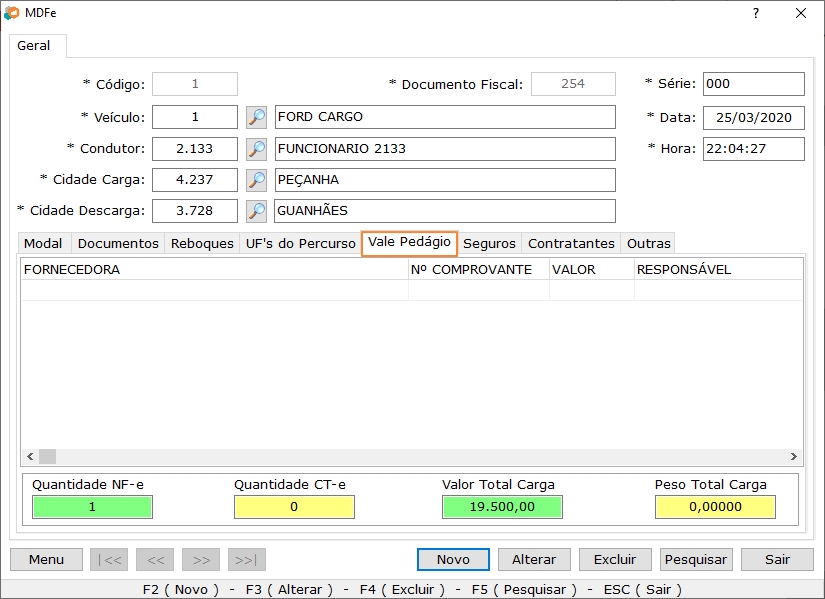The image size is (825, 599).
Task: Jump to last record navigation button
Action: click(x=247, y=560)
